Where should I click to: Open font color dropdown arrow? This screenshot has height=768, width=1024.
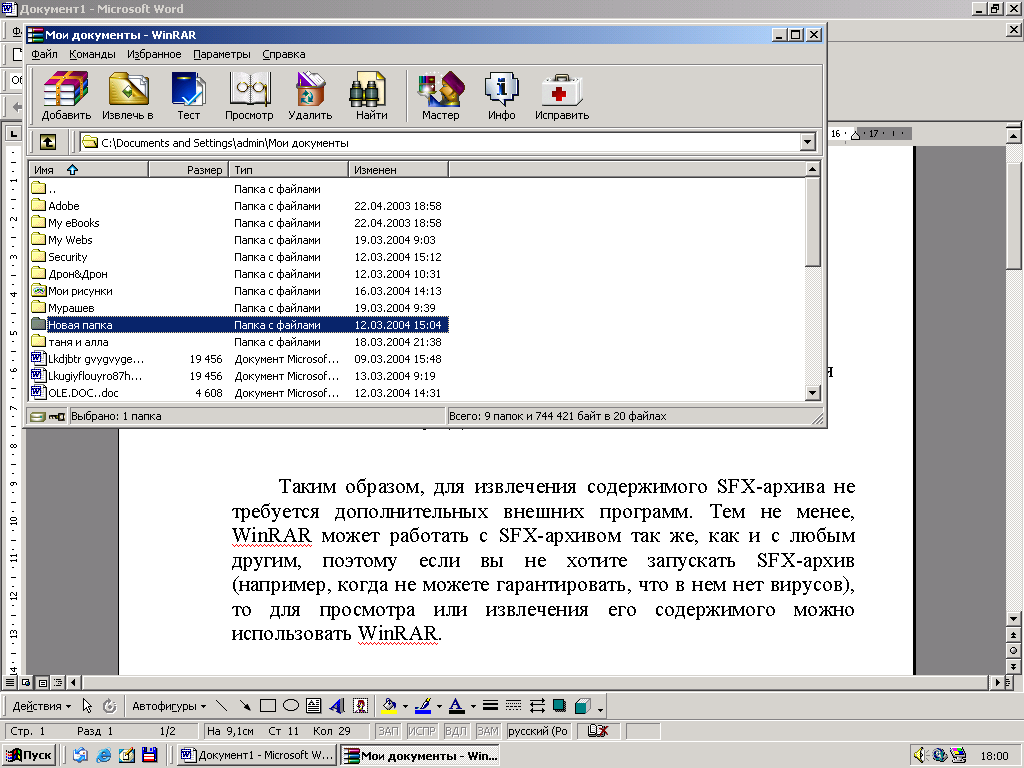pos(473,706)
